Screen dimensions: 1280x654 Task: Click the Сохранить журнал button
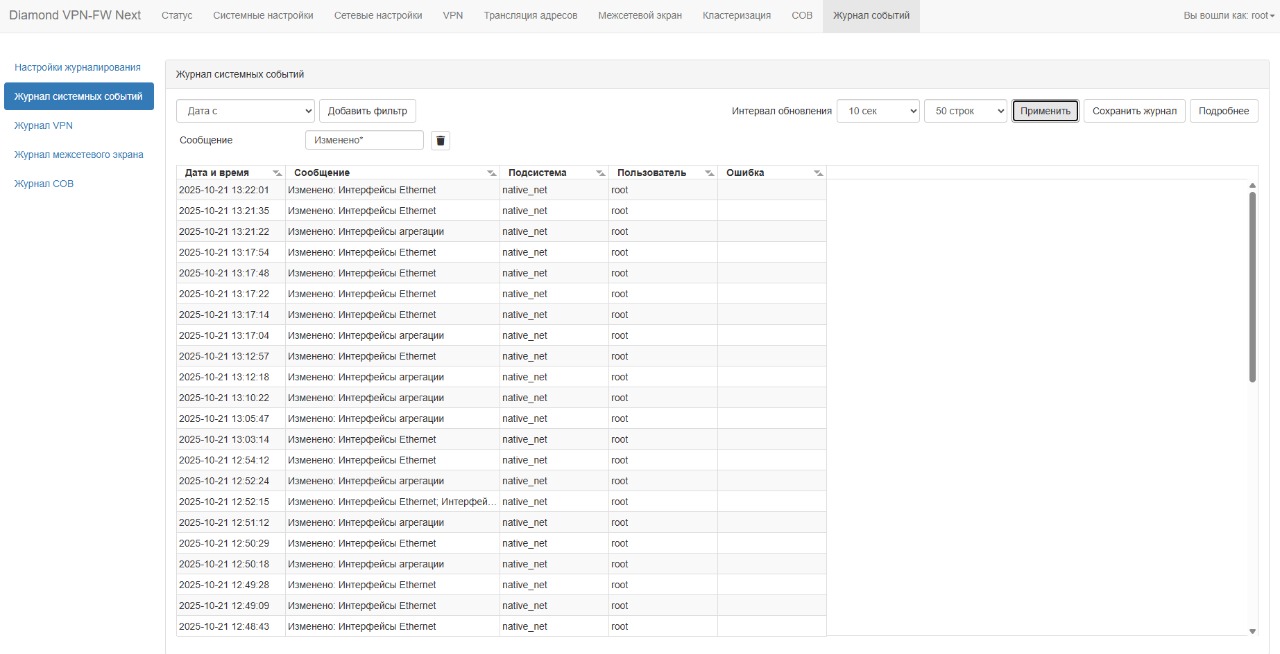[1134, 111]
